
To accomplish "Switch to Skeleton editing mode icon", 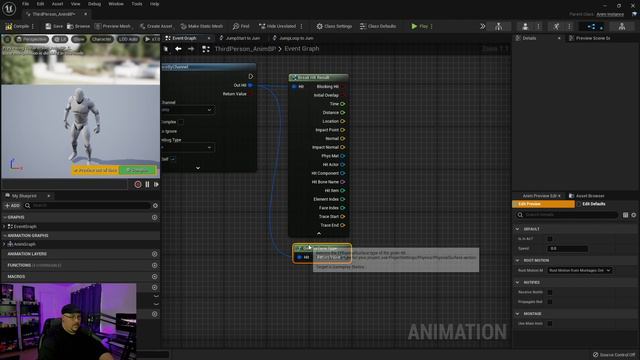I will coord(499,27).
